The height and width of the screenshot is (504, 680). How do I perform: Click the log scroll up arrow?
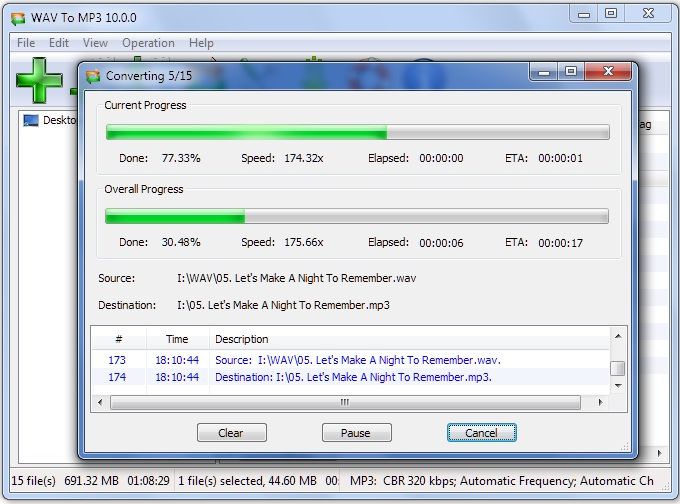tap(618, 336)
